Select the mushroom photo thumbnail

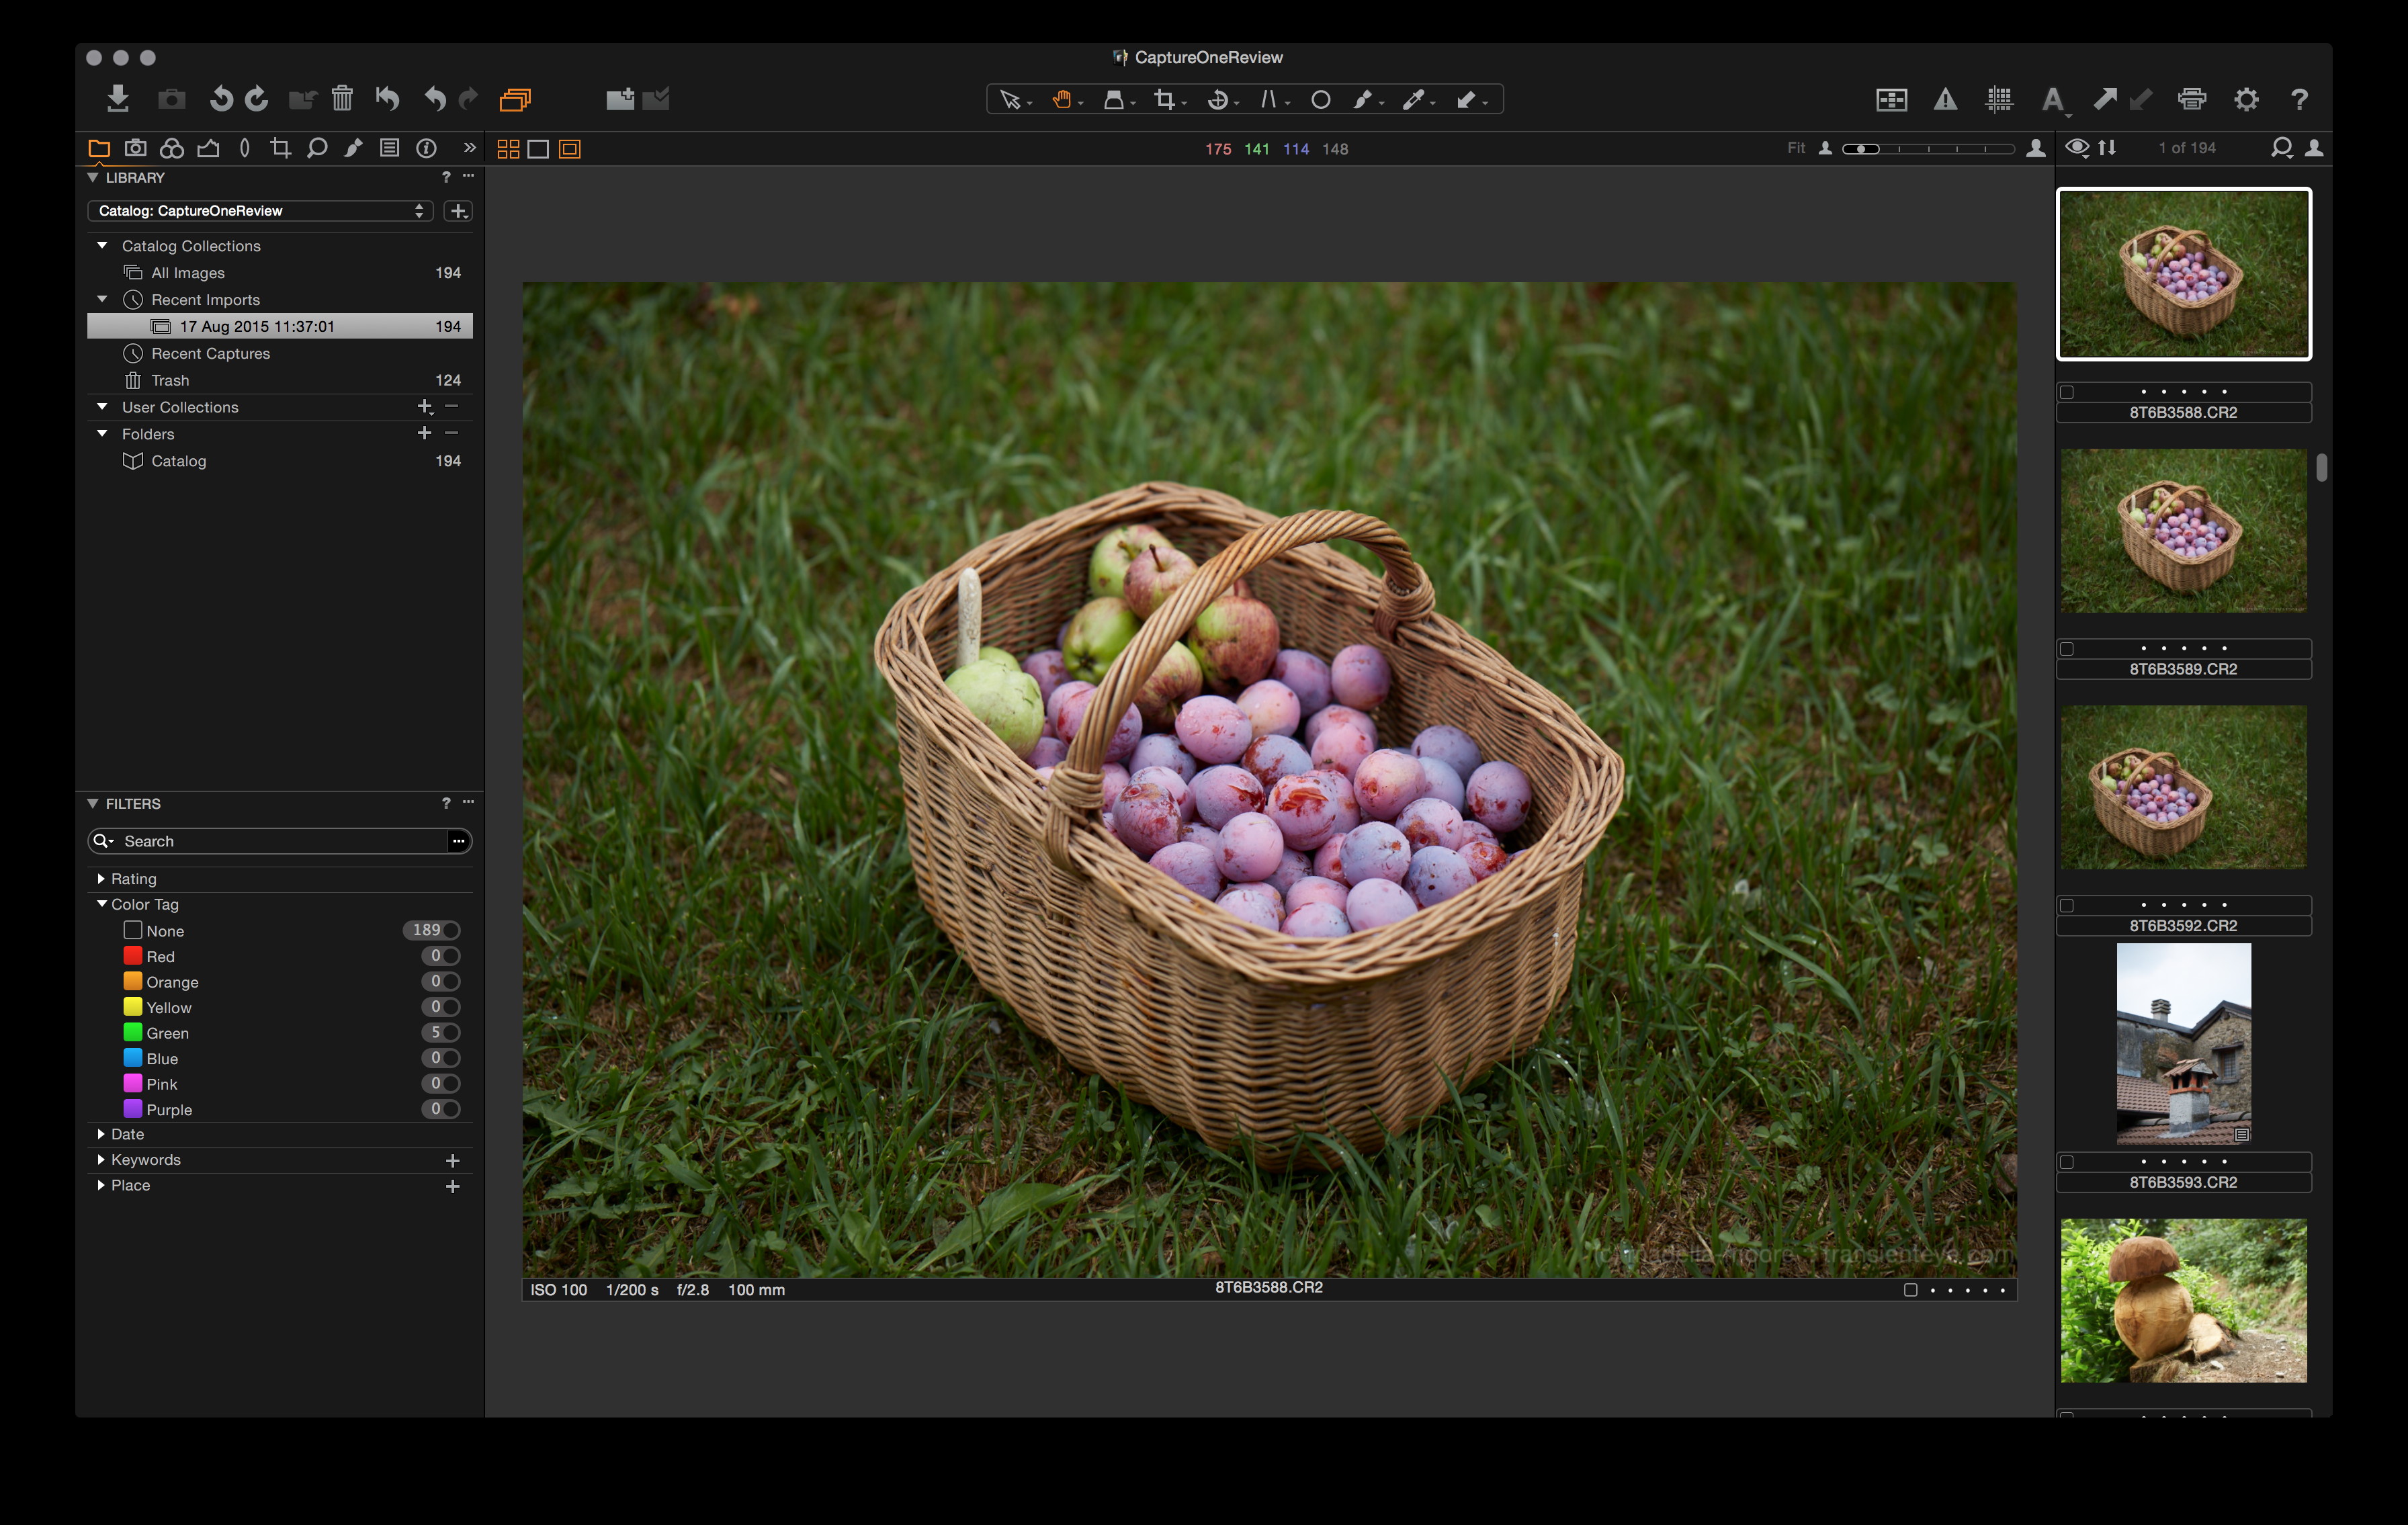click(2183, 1299)
